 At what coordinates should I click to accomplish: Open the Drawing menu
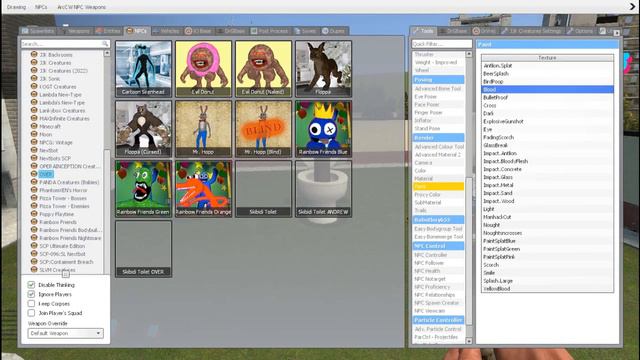point(16,7)
